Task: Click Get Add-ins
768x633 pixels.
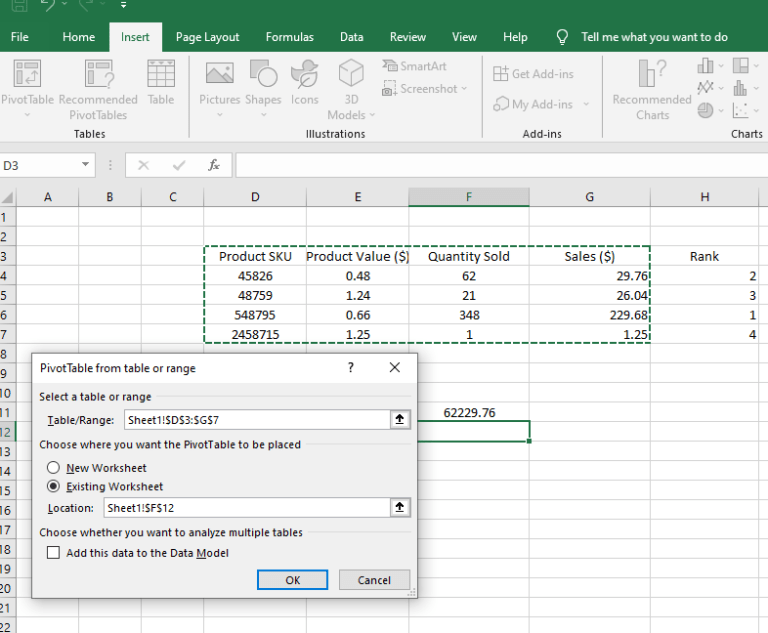Action: (533, 74)
